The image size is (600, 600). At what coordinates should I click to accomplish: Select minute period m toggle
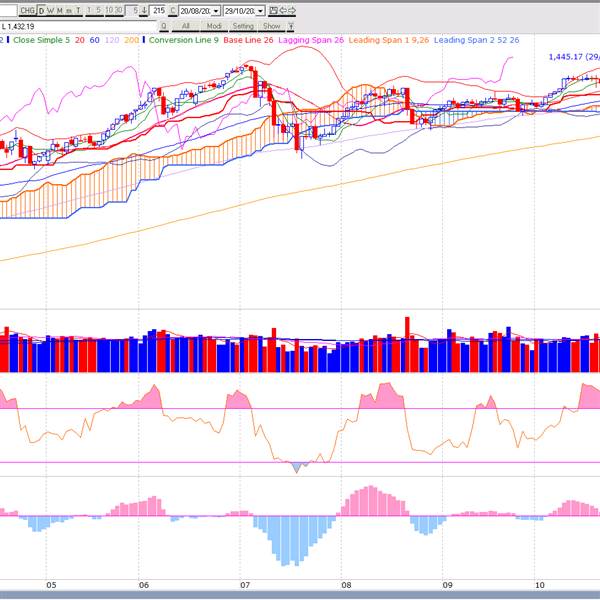(69, 11)
